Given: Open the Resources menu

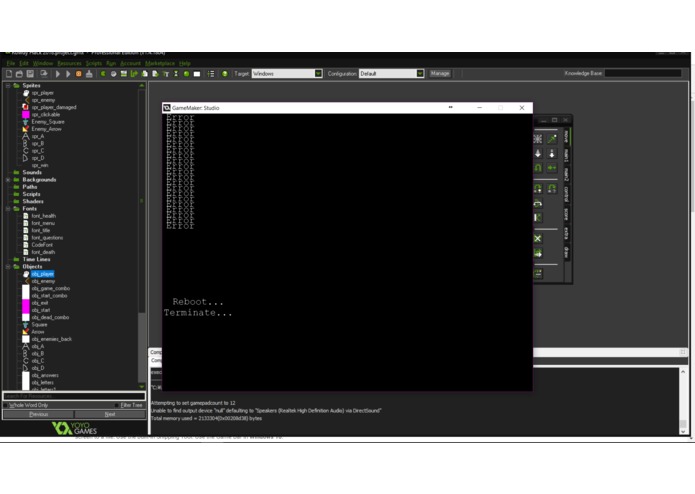Looking at the screenshot, I should point(69,63).
